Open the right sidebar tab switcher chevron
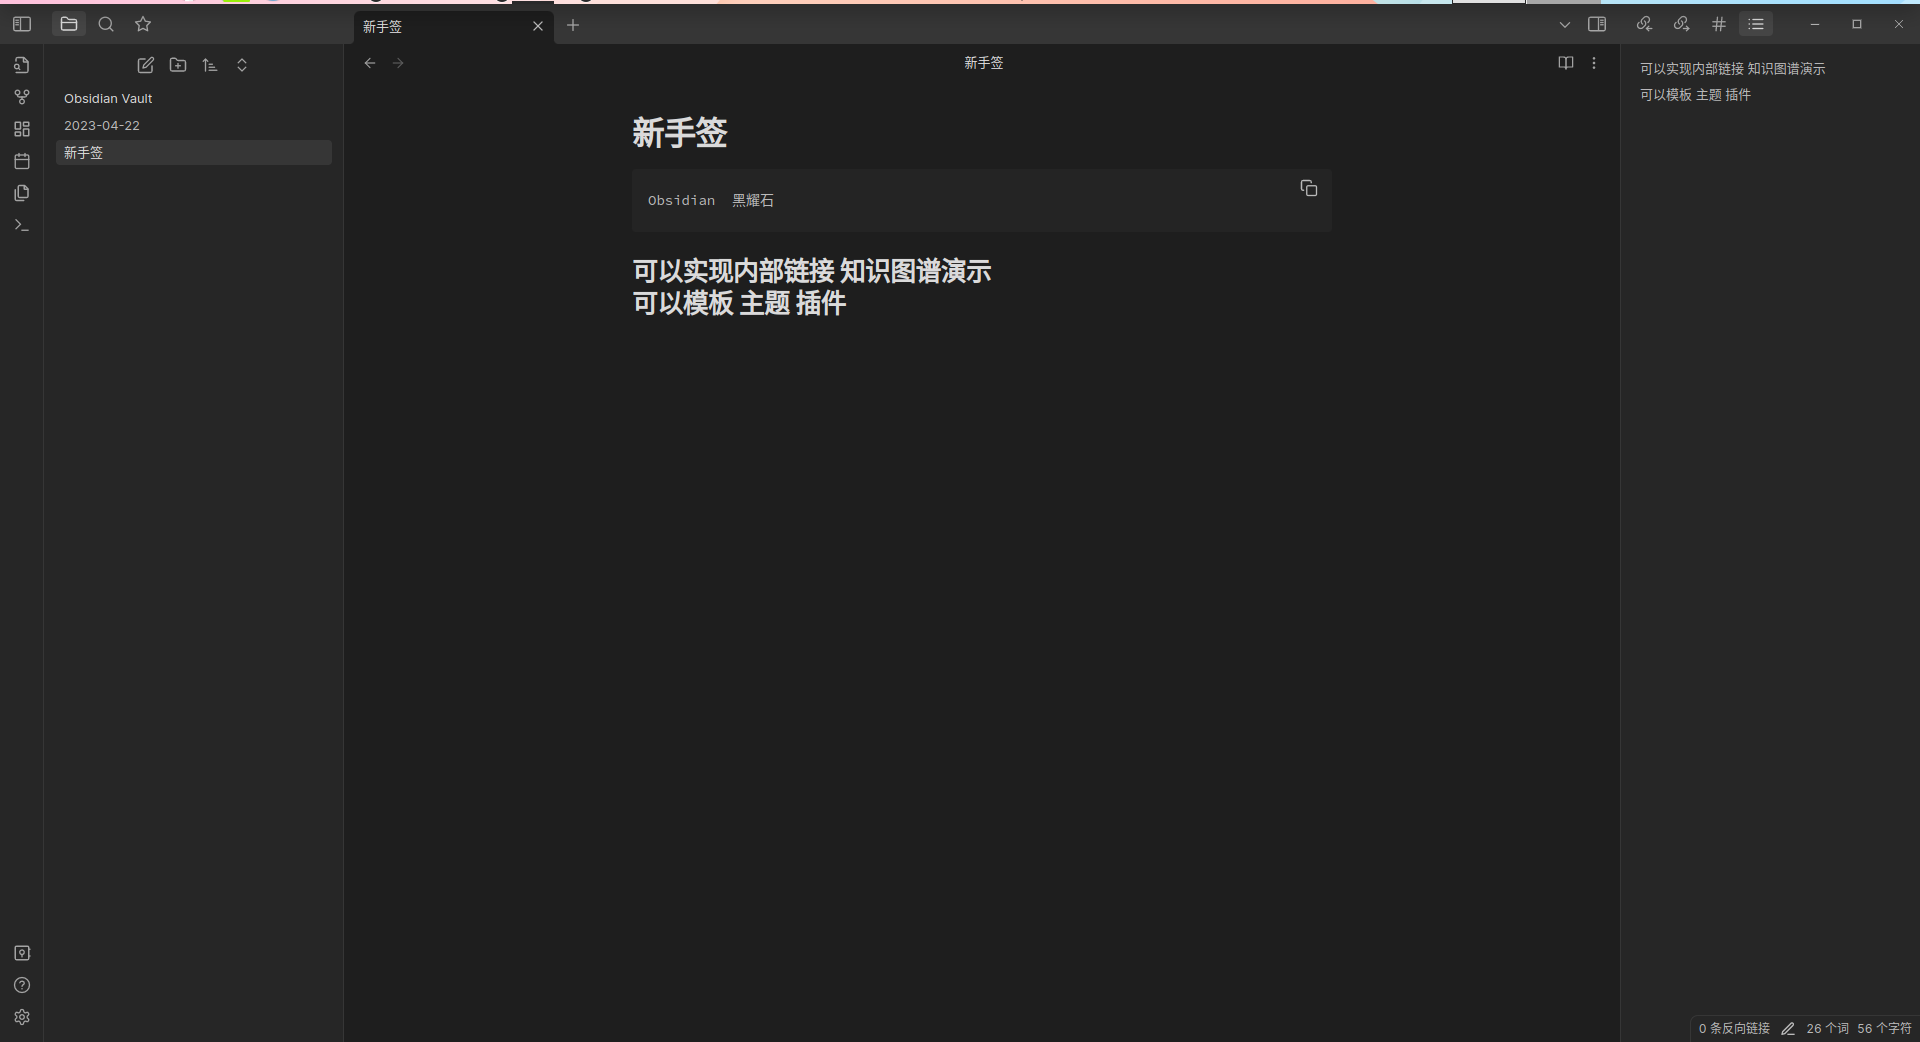This screenshot has height=1042, width=1920. 1565,24
